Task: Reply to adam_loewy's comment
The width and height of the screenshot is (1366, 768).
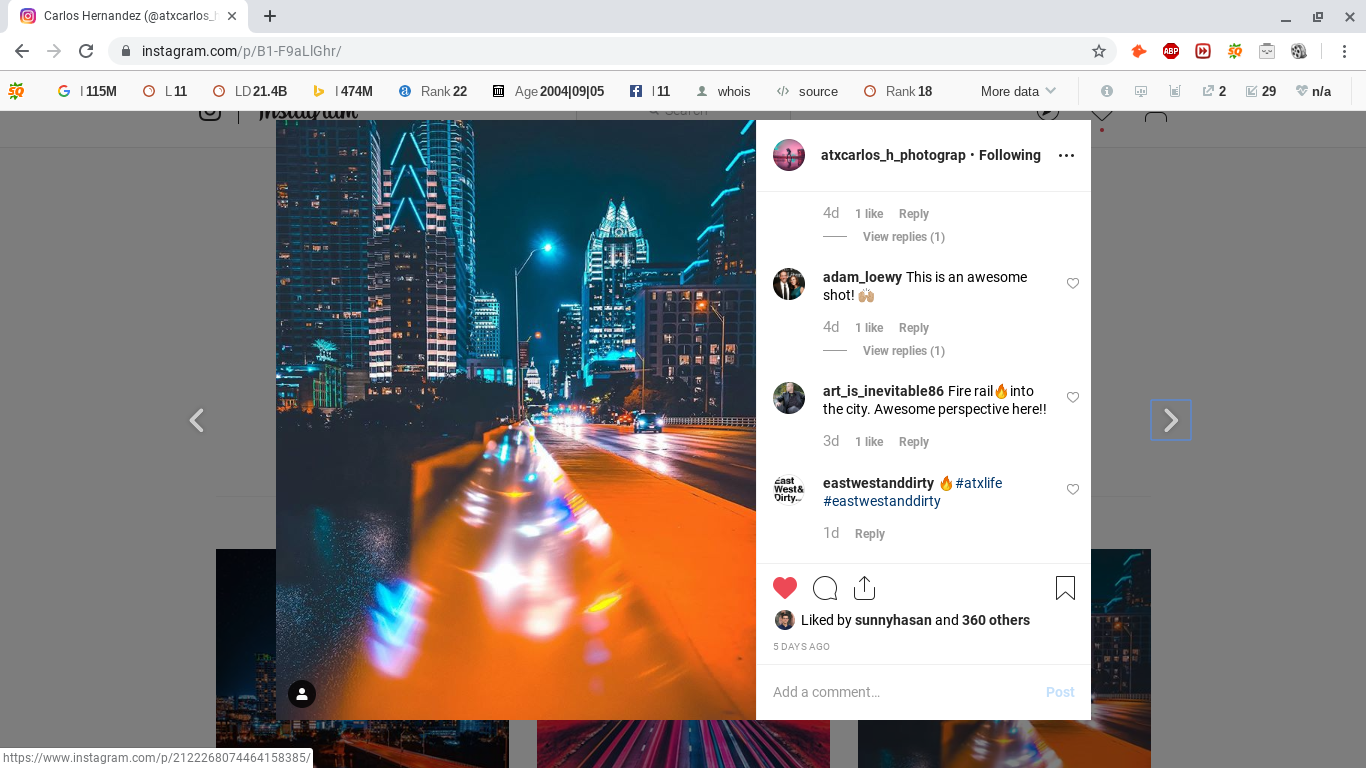Action: 914,328
